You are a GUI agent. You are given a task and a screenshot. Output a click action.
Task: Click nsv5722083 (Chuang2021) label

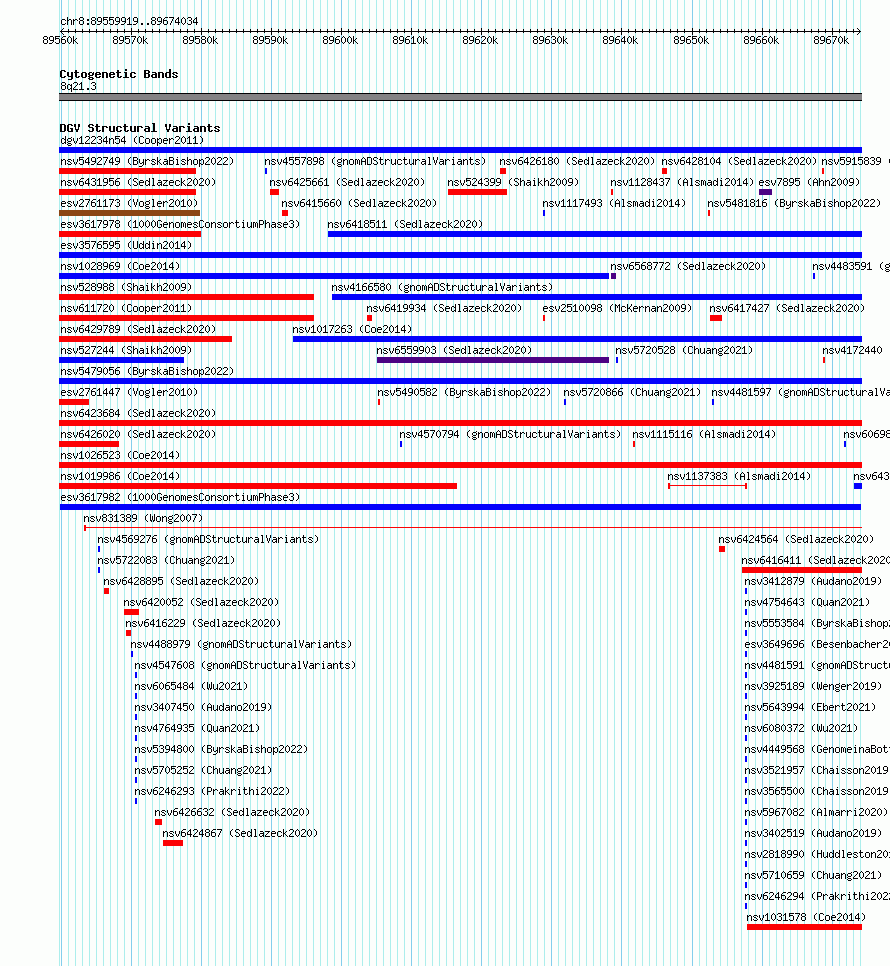click(166, 559)
